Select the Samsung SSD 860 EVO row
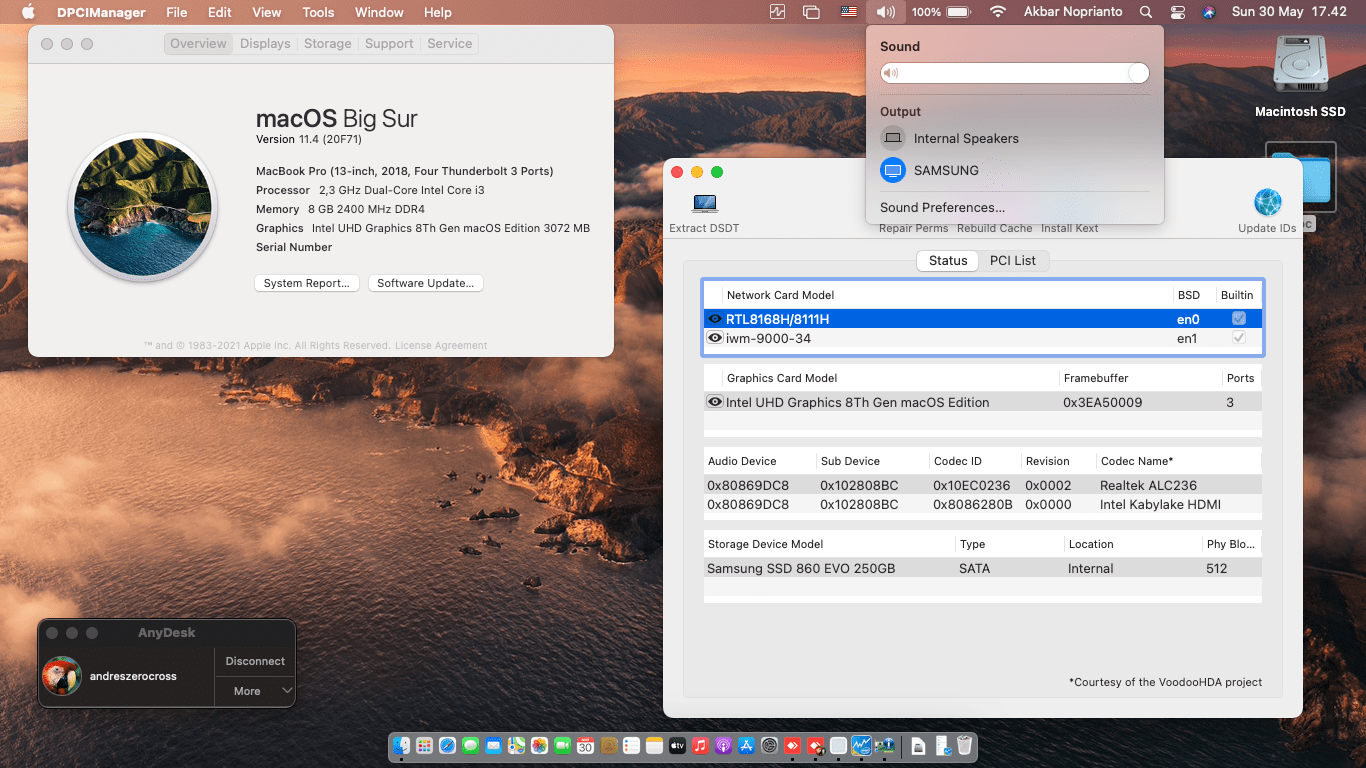Viewport: 1366px width, 768px height. [982, 568]
